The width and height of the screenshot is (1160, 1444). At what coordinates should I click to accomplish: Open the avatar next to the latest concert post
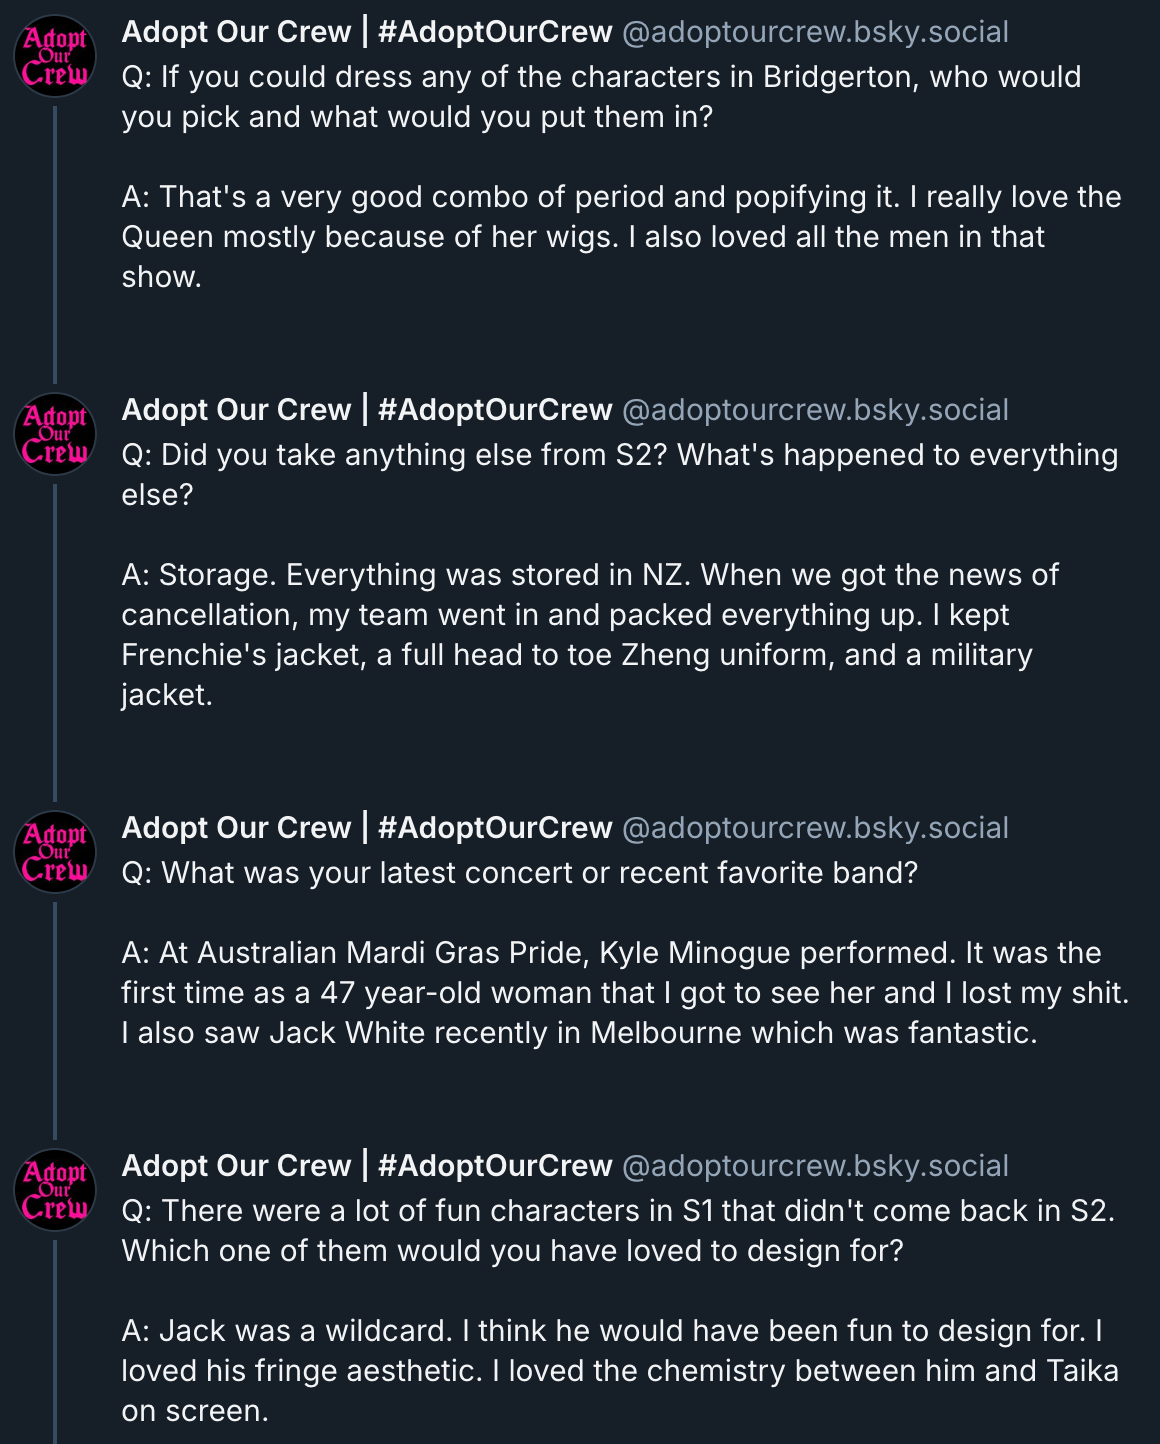(55, 852)
